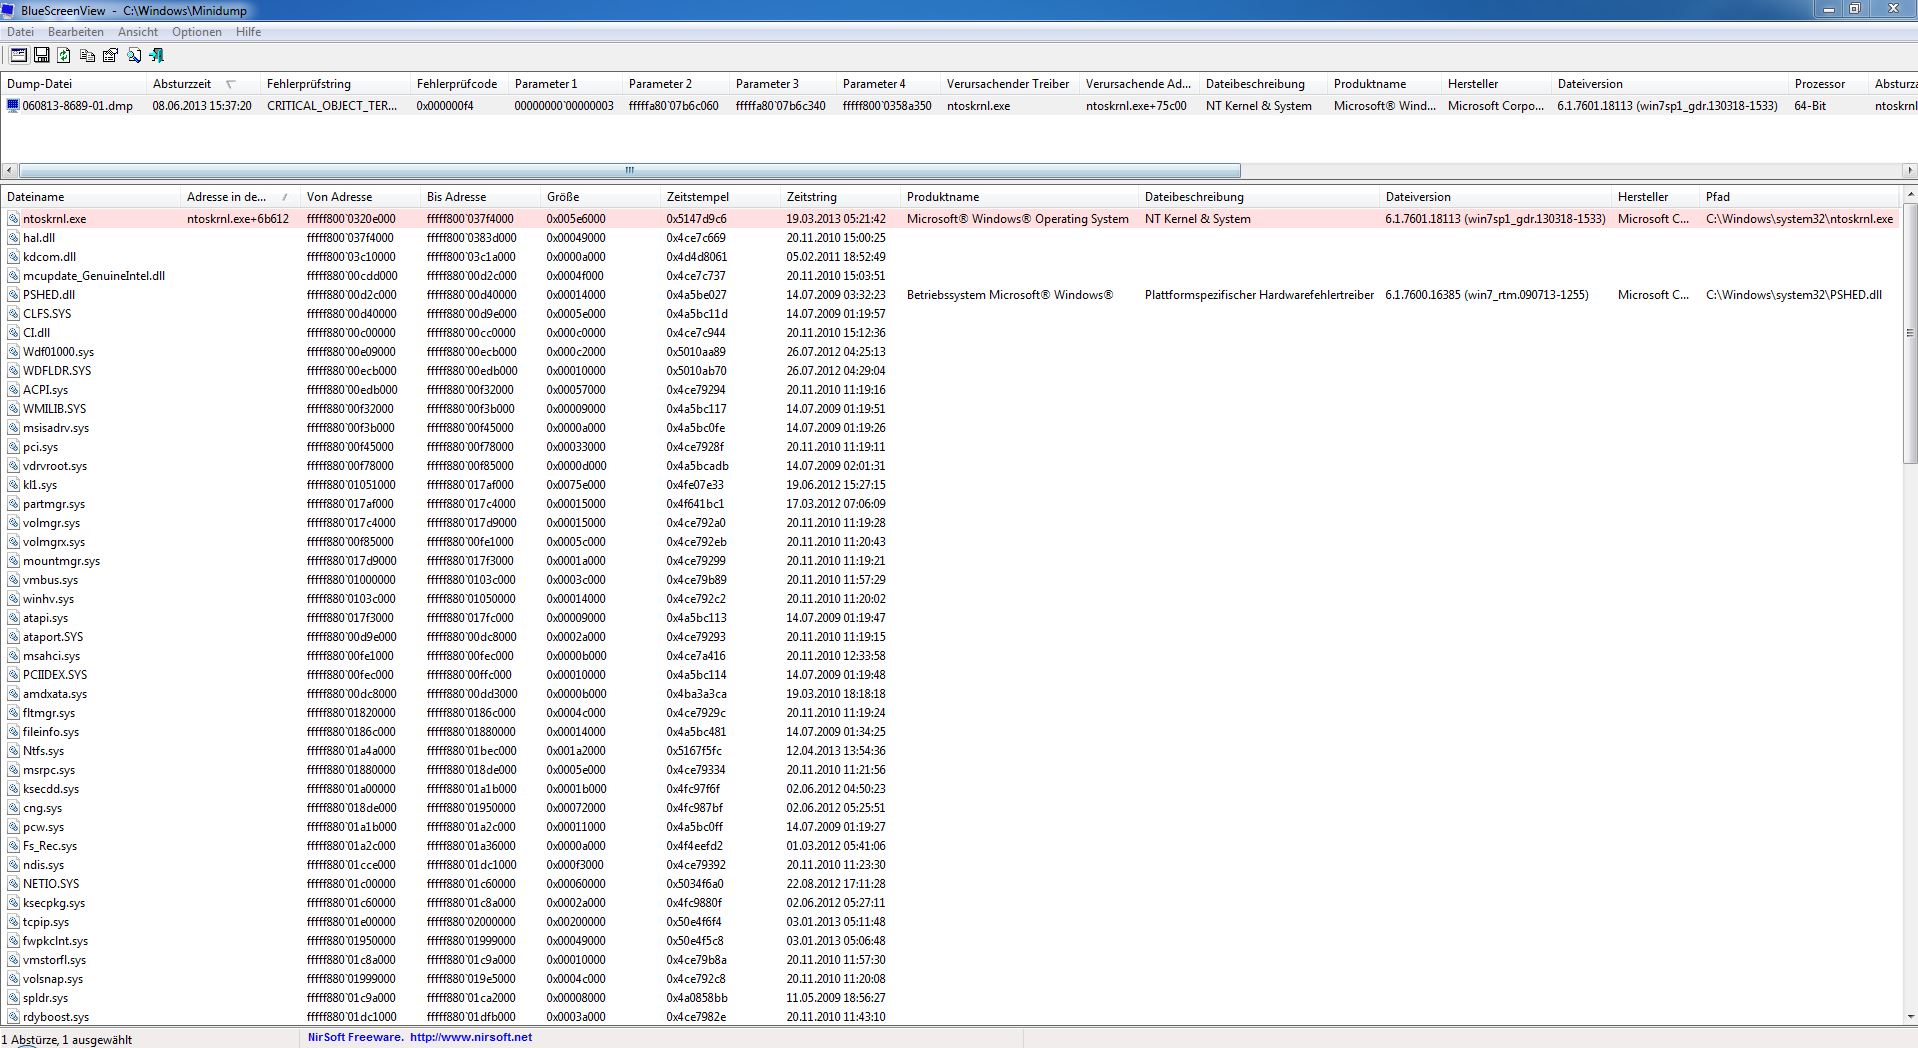Open the Datei menu
Image resolution: width=1918 pixels, height=1048 pixels.
click(x=20, y=32)
